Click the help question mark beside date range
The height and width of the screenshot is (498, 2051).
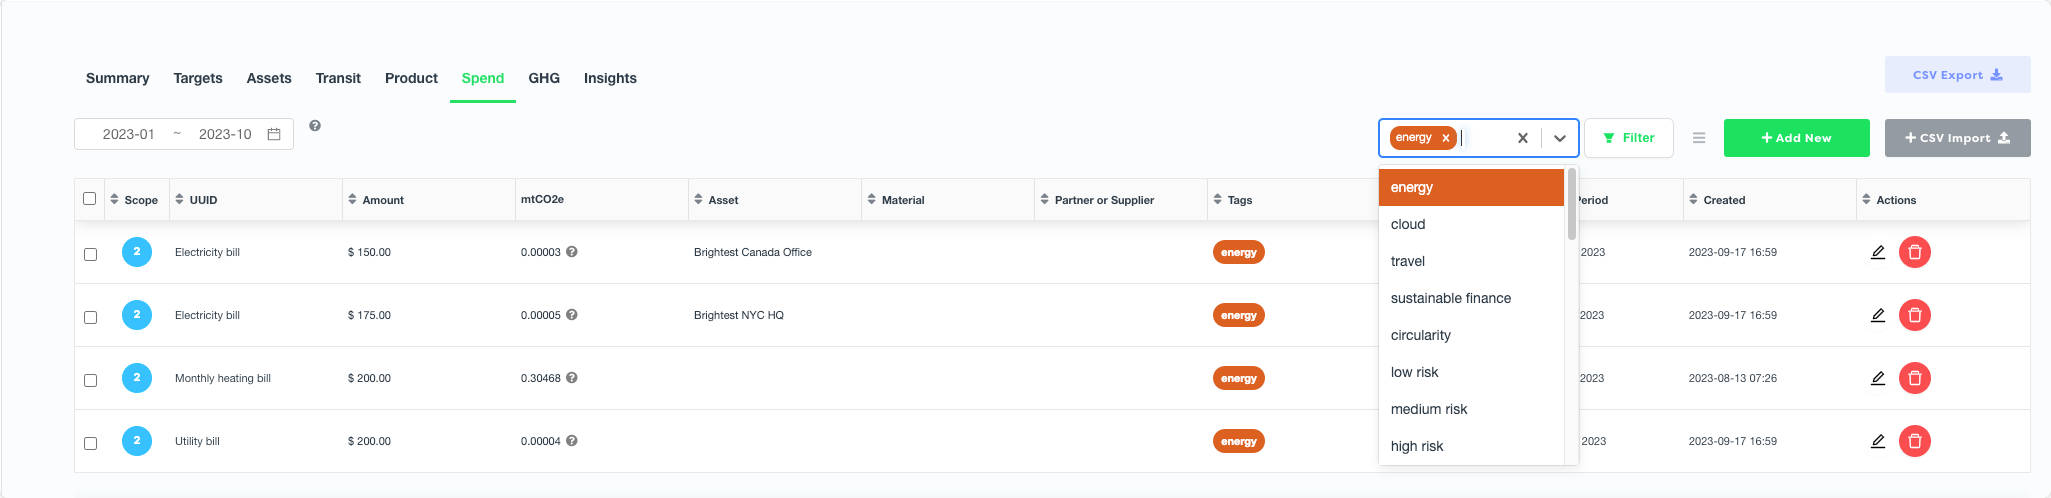(x=315, y=126)
